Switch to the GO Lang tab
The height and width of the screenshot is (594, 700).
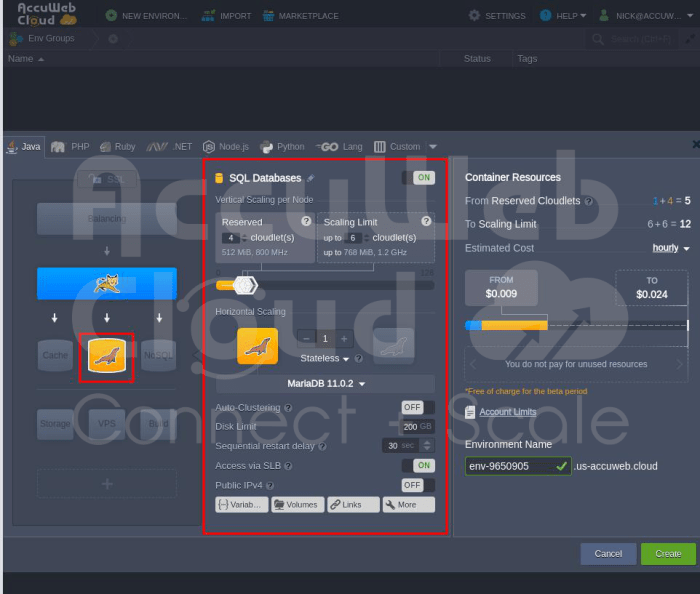pyautogui.click(x=339, y=146)
